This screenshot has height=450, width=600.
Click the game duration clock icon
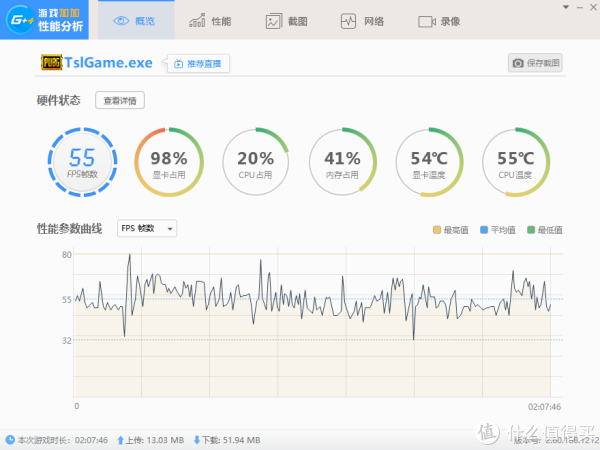10,440
